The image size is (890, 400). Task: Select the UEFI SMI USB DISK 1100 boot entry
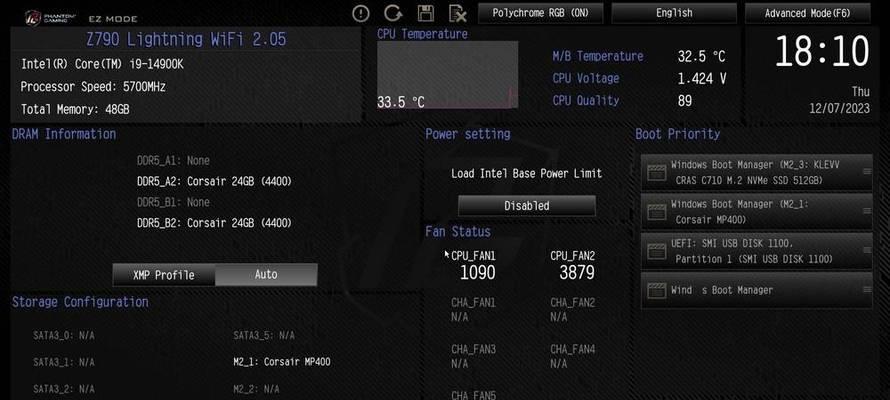(x=757, y=251)
